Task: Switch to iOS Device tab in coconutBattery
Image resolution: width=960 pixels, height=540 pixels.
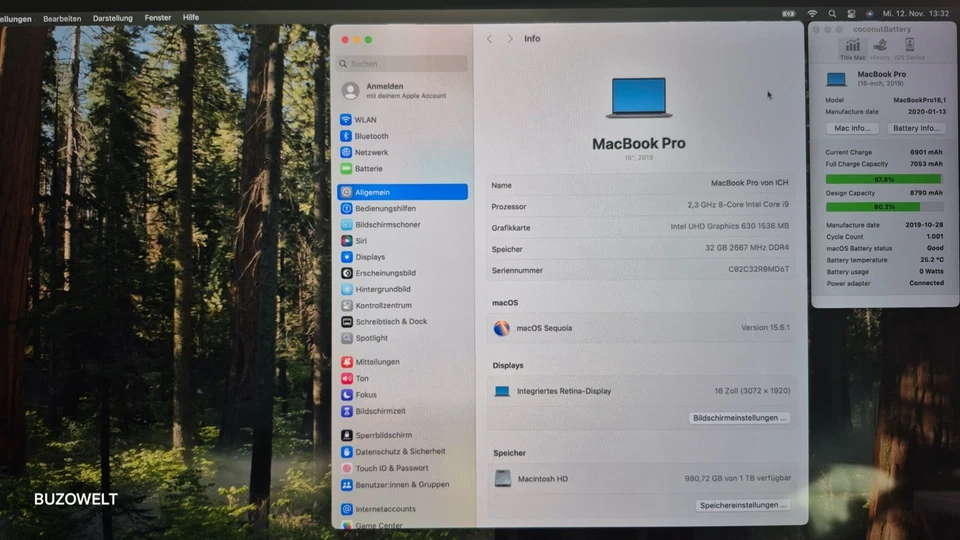Action: tap(909, 49)
